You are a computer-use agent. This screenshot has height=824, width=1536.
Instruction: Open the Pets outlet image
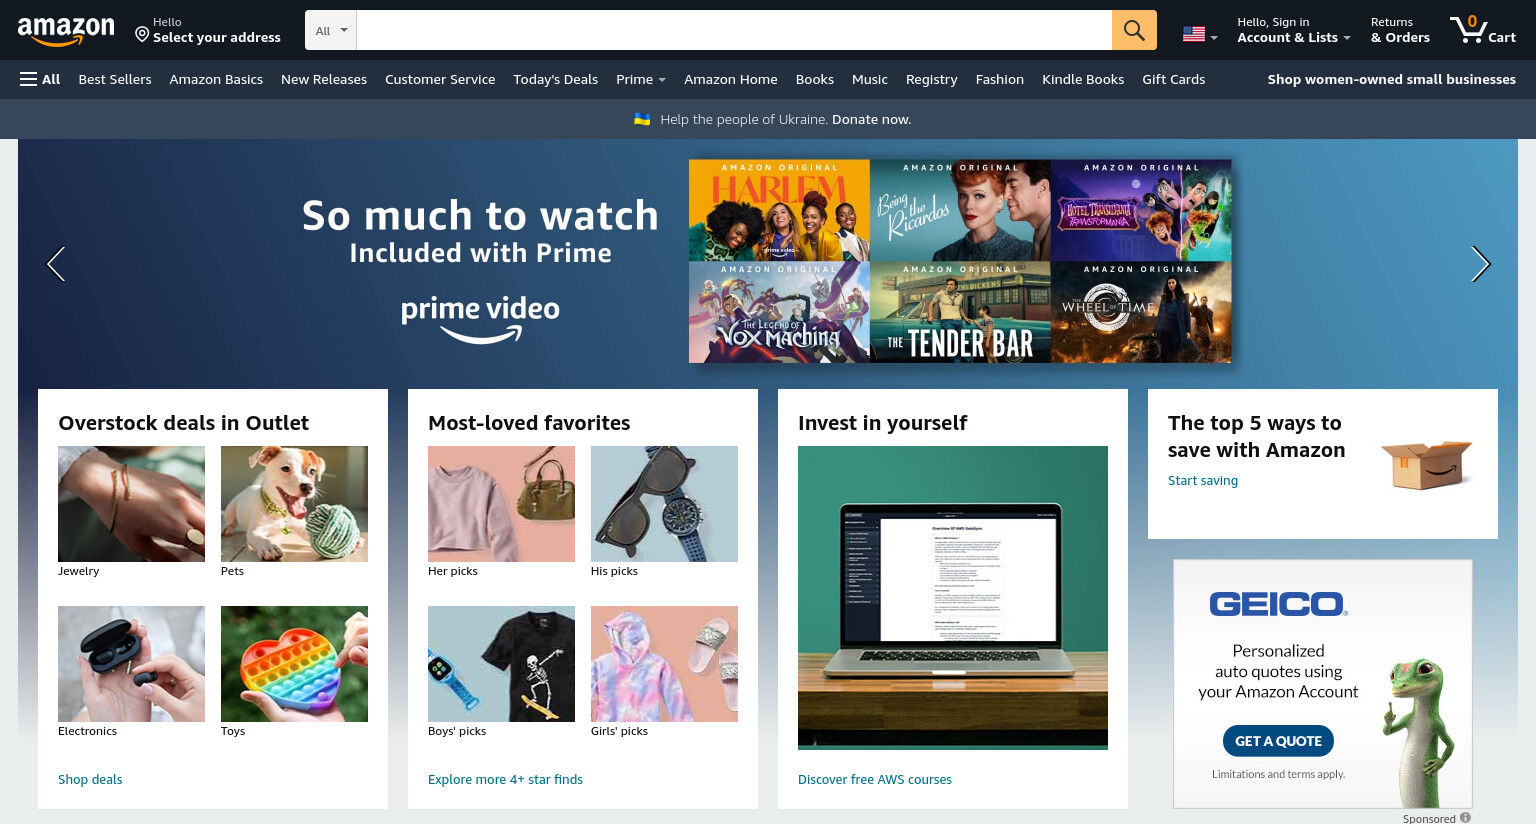(294, 504)
